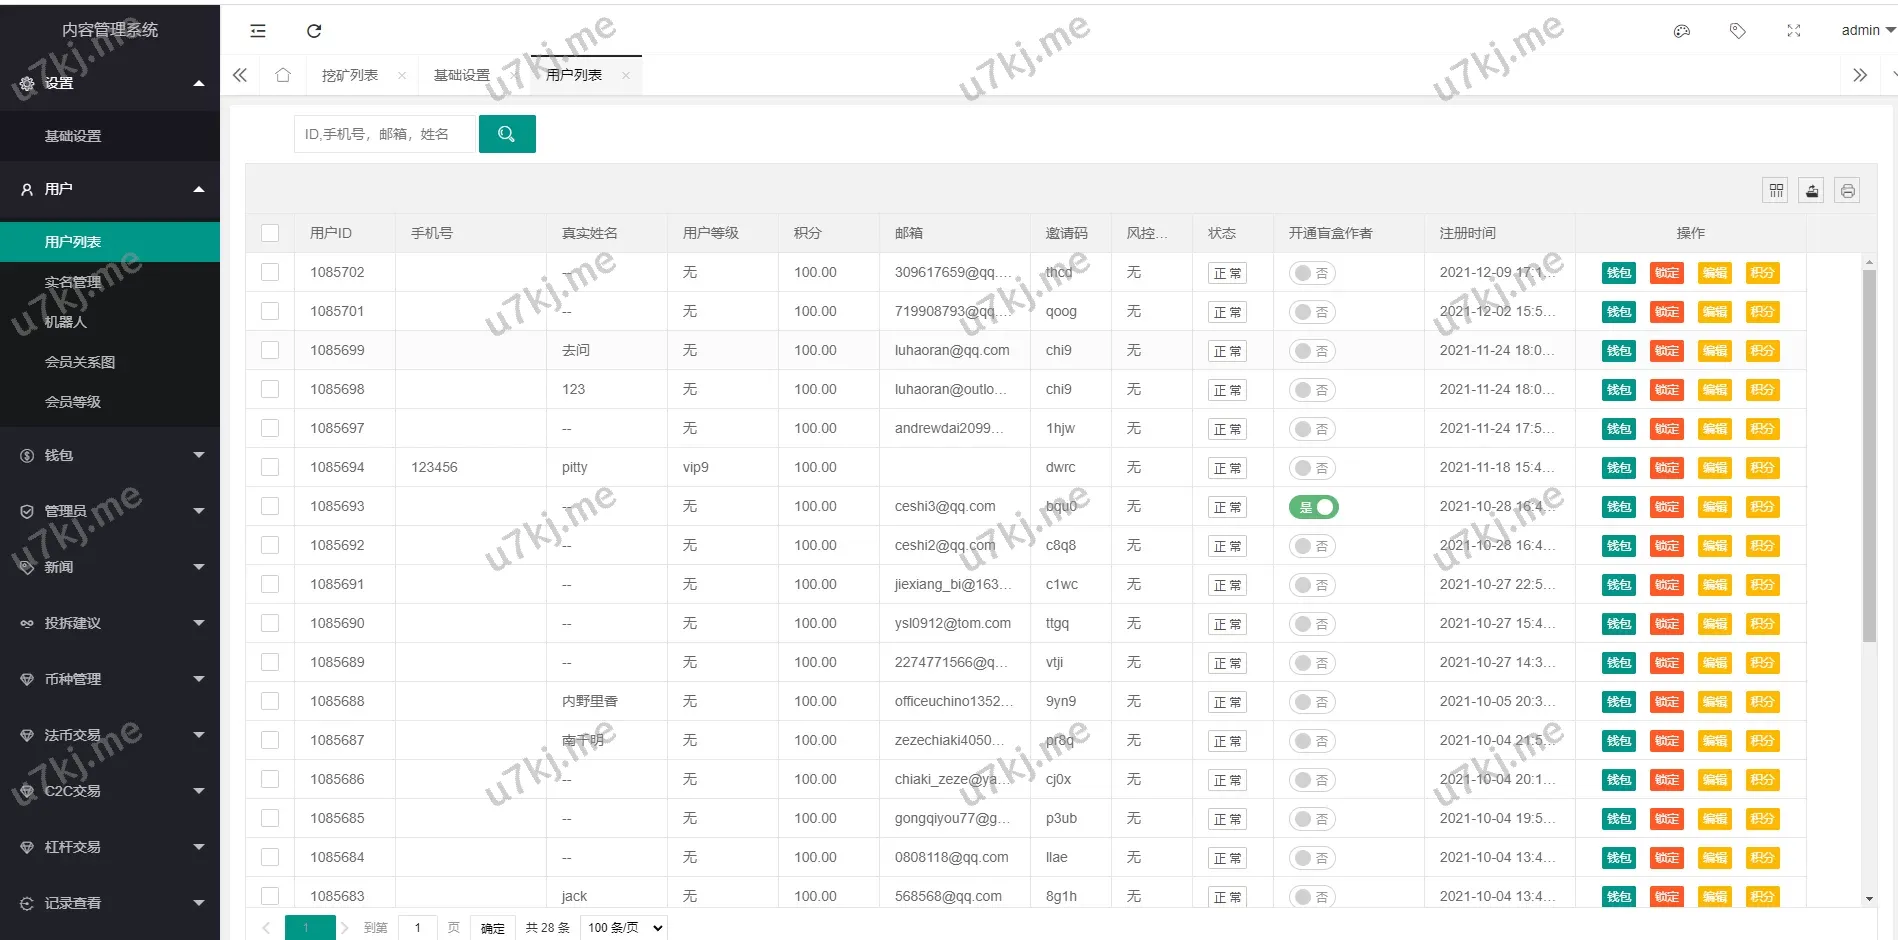Viewport: 1898px width, 940px height.
Task: Toggle 开通盲盒作者 switch for user 1085693
Action: 1313,507
